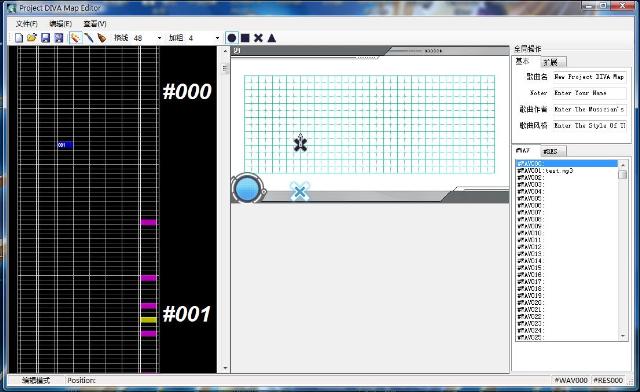
Task: Open the view menu labeled (V)
Action: tap(95, 24)
